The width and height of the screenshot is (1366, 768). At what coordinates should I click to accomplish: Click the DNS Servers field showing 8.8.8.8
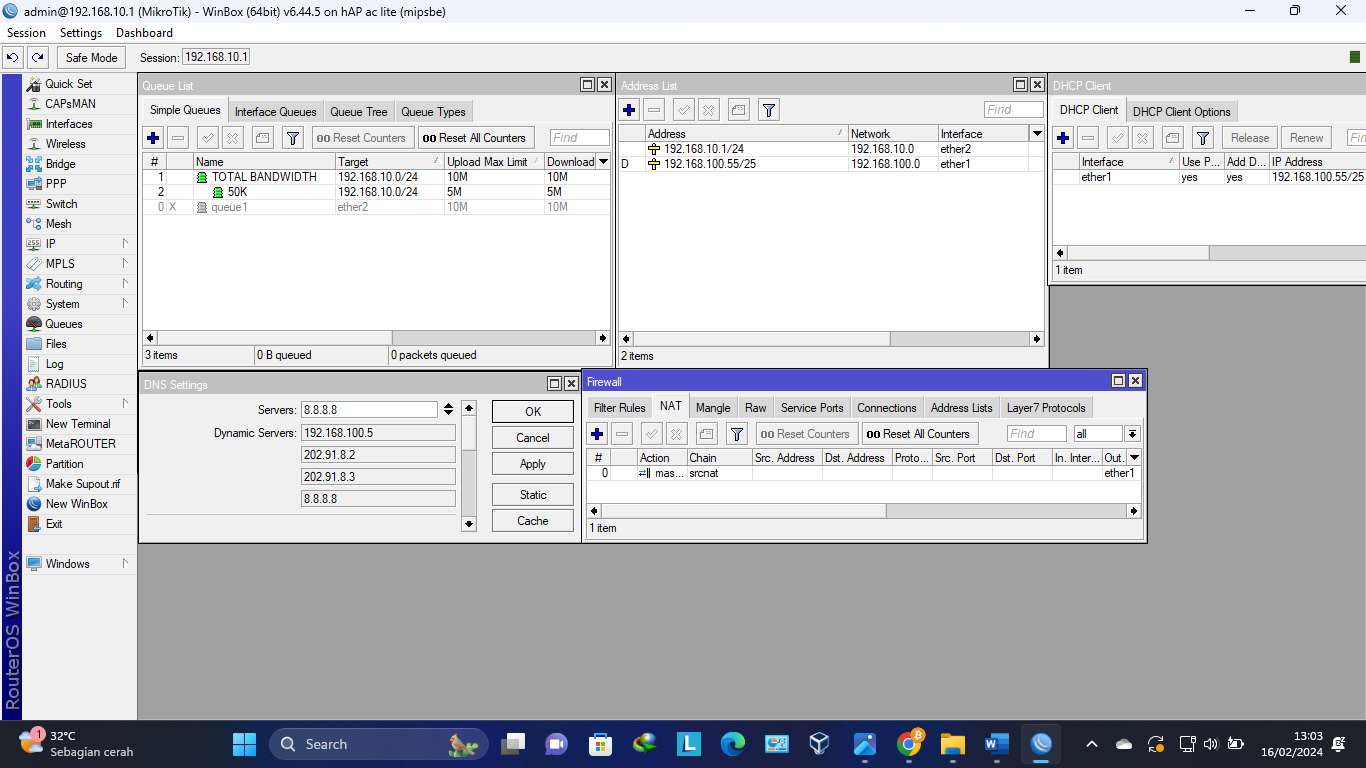click(370, 410)
